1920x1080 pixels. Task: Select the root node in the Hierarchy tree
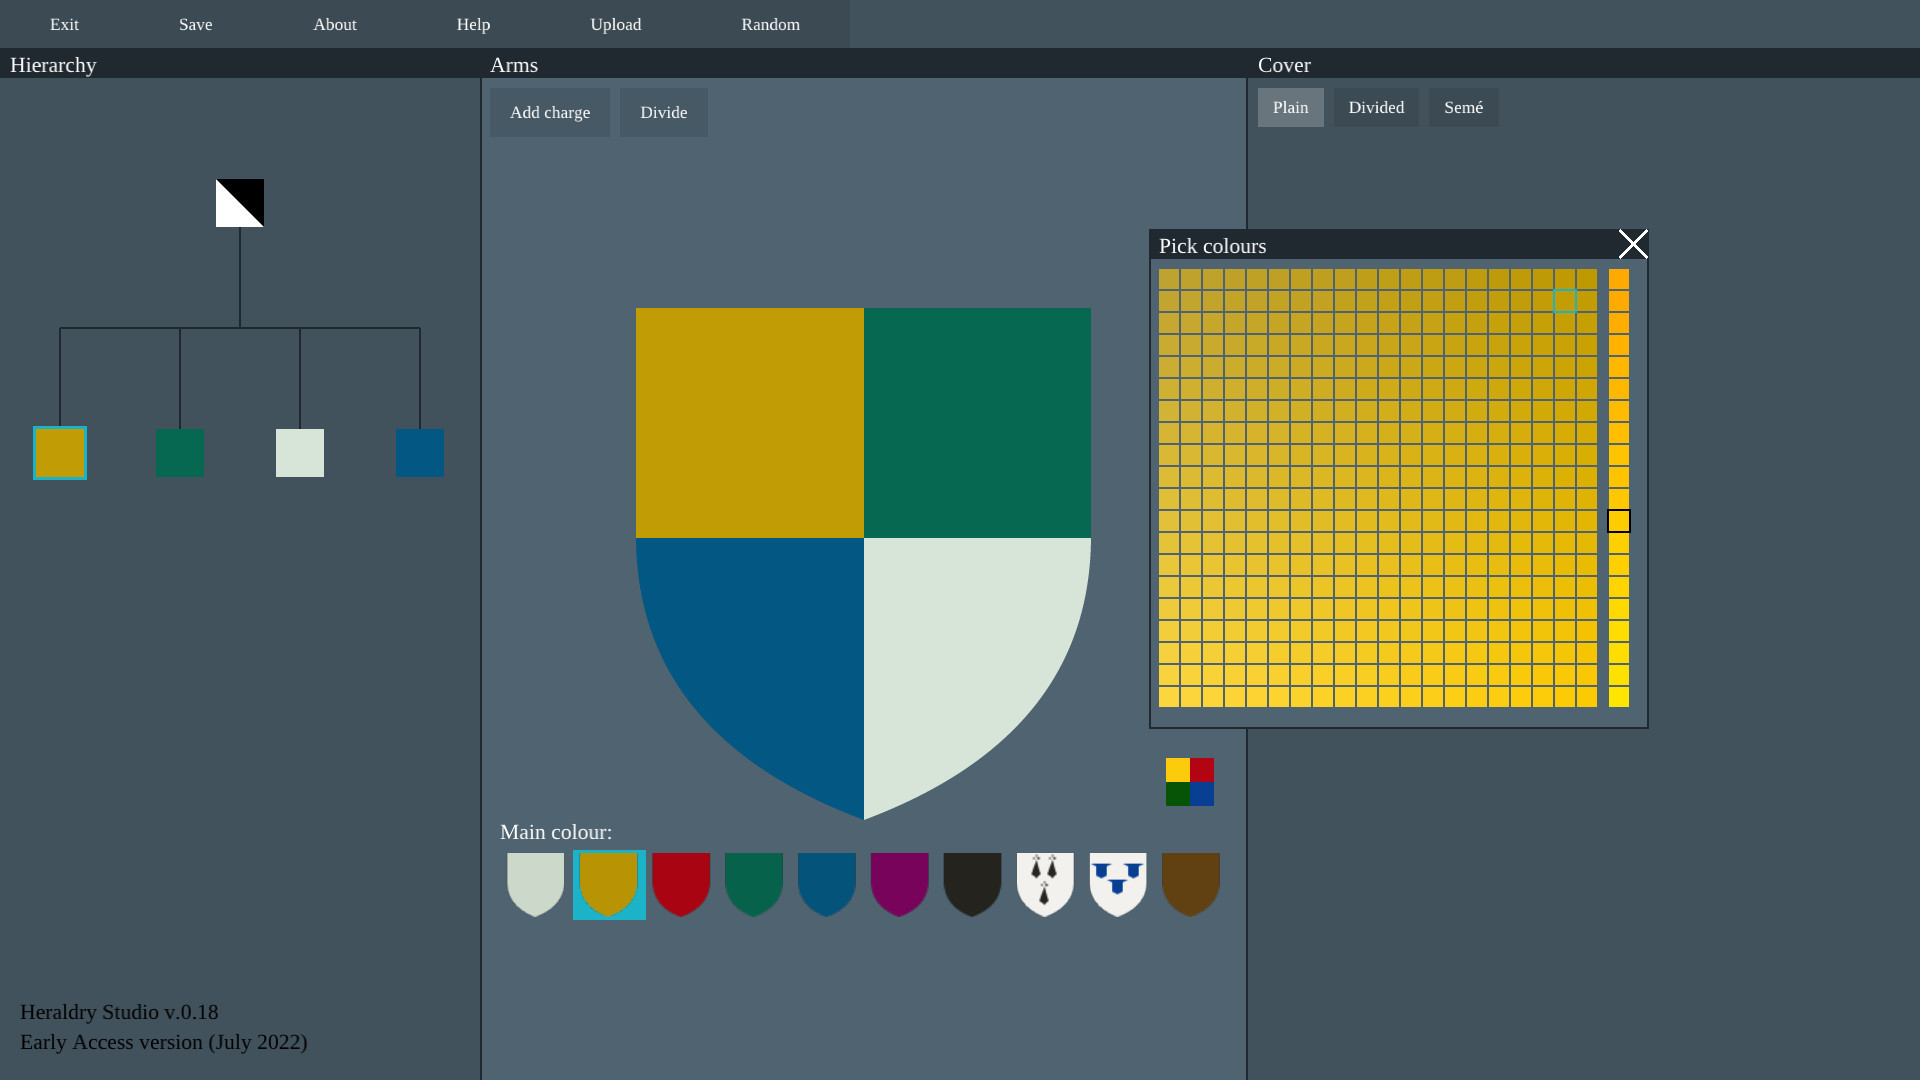(x=239, y=202)
